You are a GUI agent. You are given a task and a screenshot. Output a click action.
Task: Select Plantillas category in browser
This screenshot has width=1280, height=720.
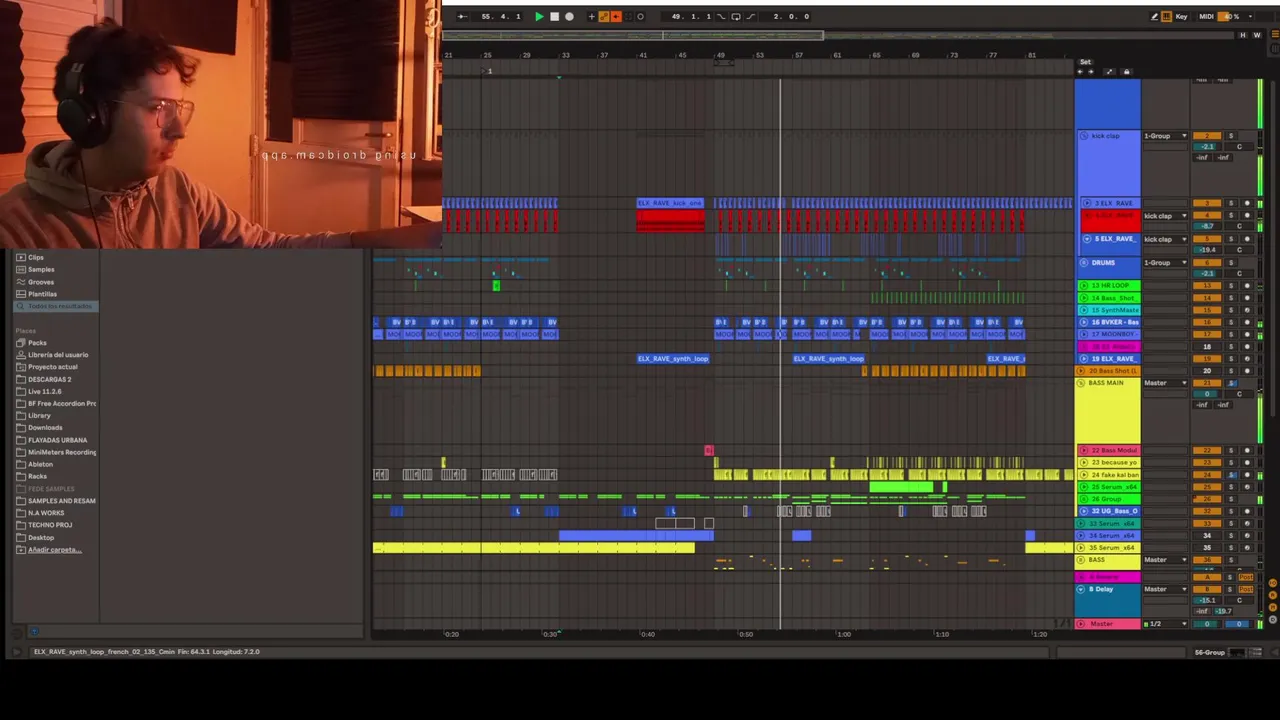[42, 294]
